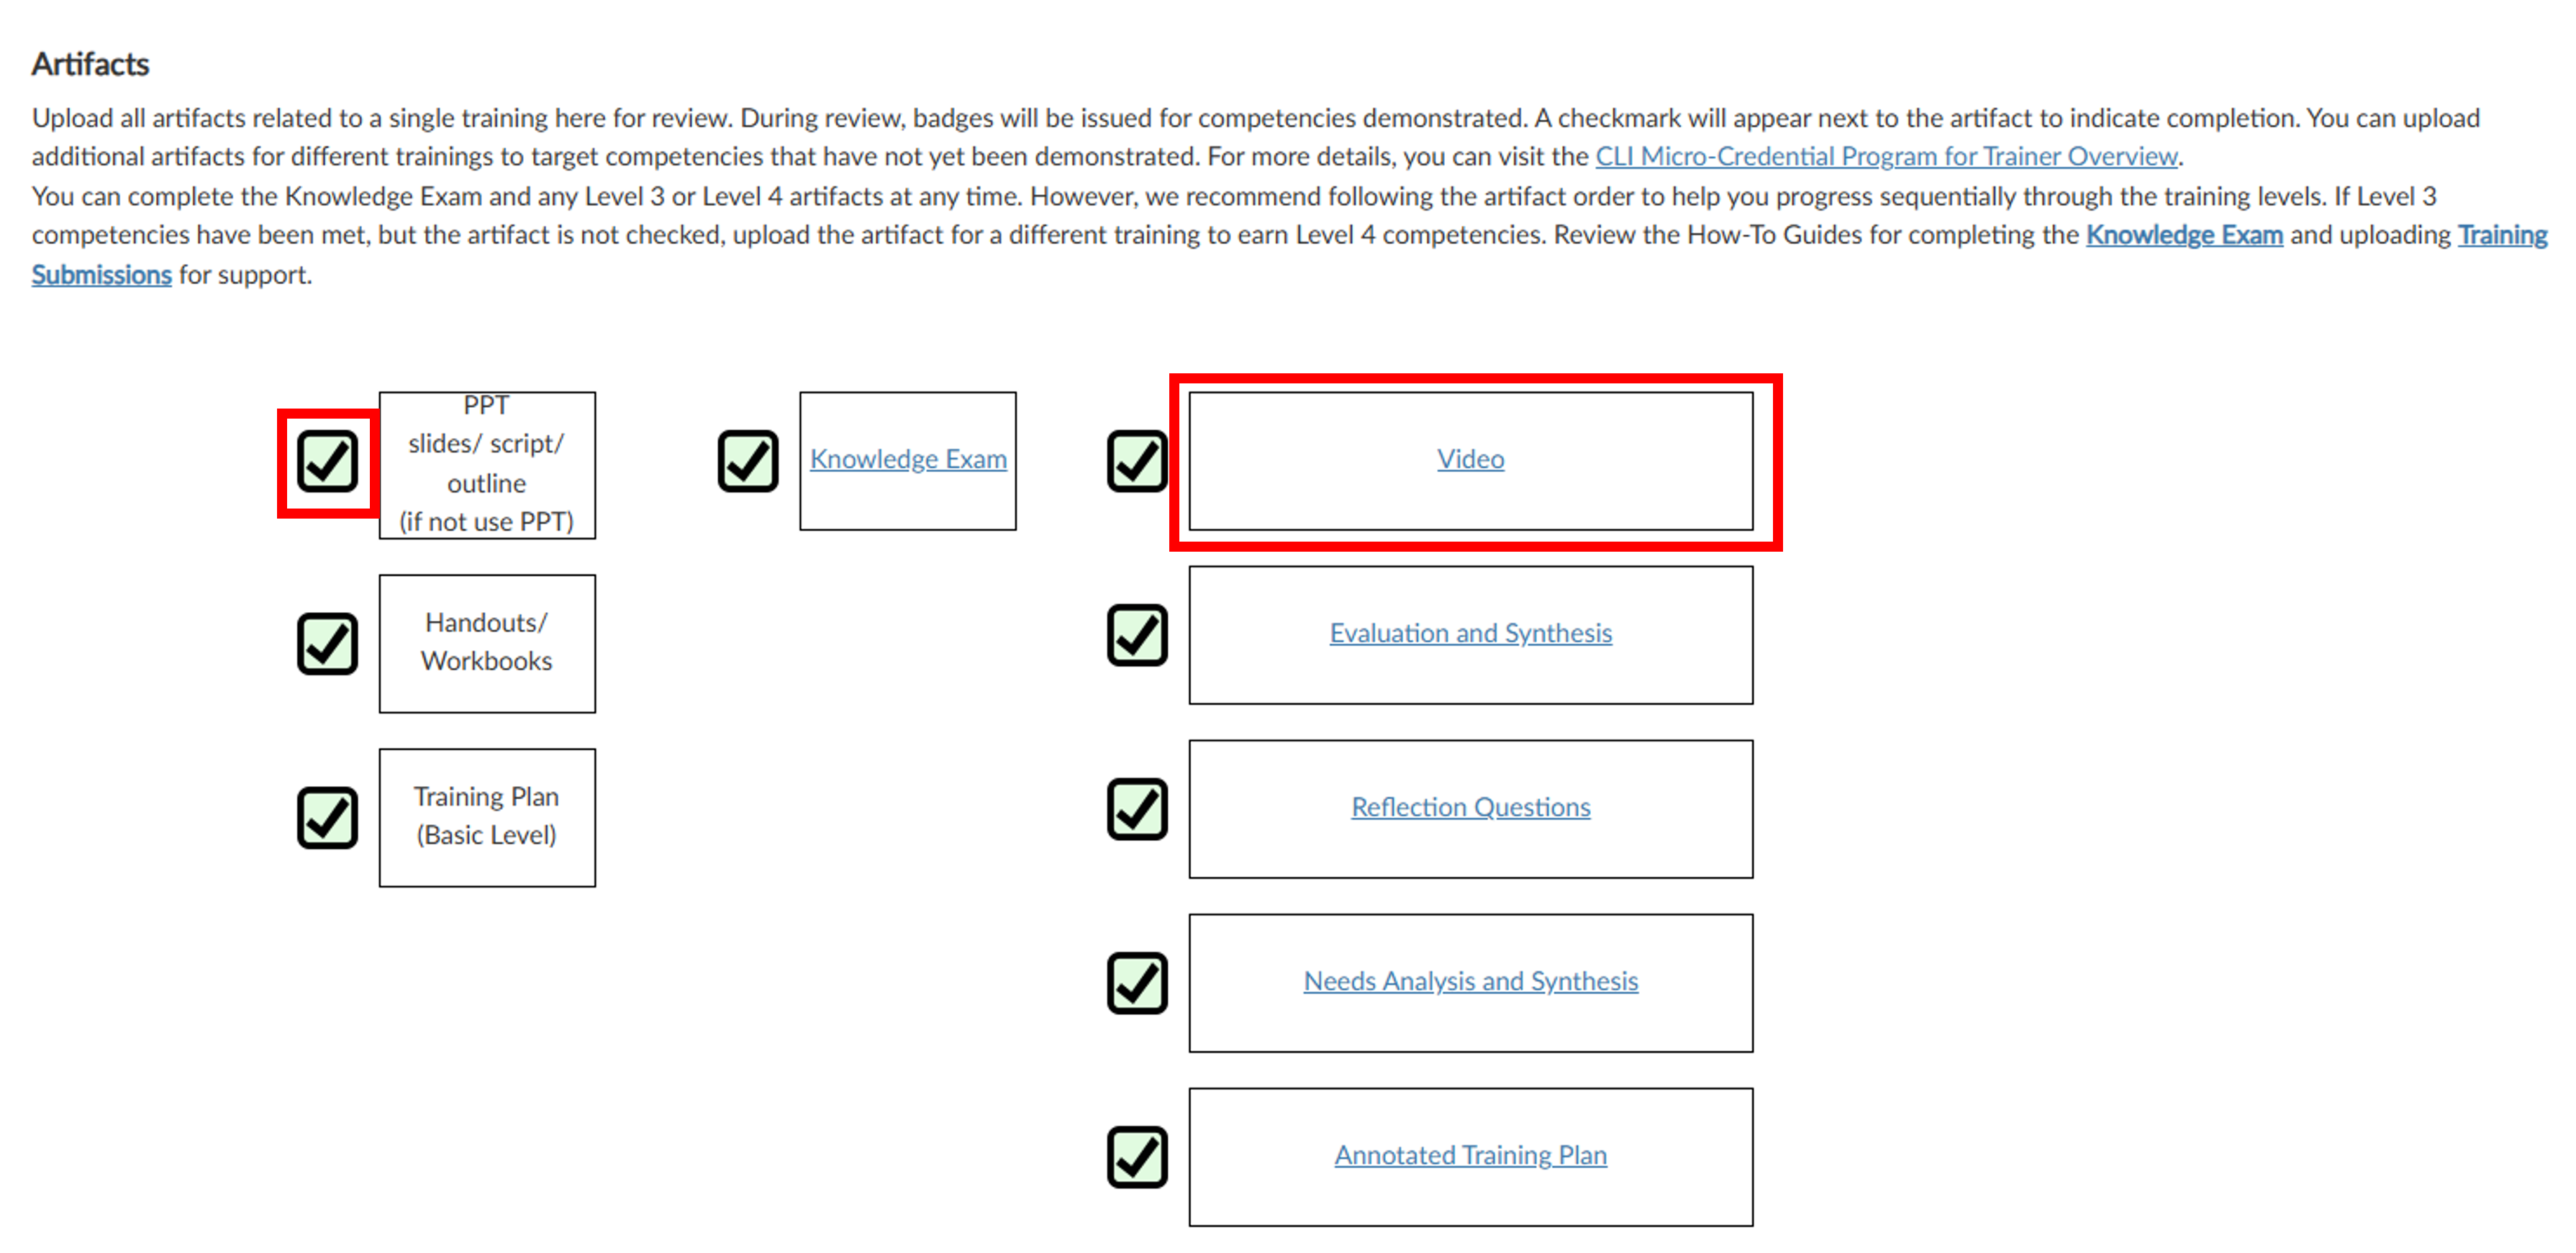The height and width of the screenshot is (1253, 2576).
Task: Select the Handouts/Workbooks artifact box
Action: click(x=487, y=643)
